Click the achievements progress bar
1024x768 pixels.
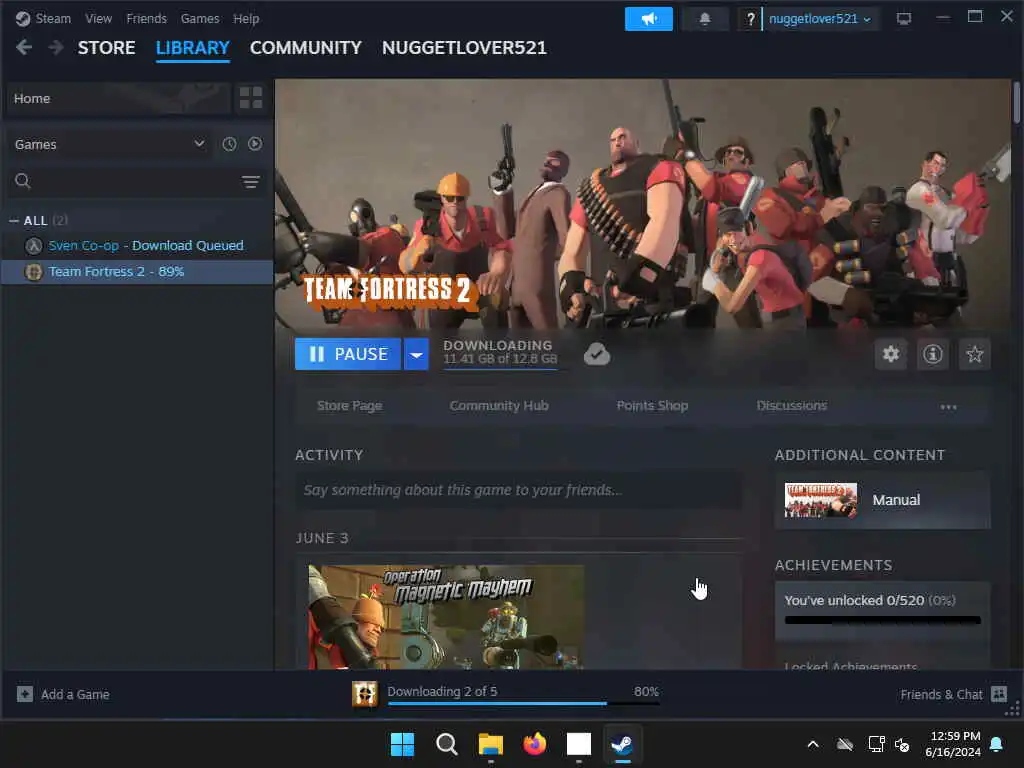click(x=882, y=620)
